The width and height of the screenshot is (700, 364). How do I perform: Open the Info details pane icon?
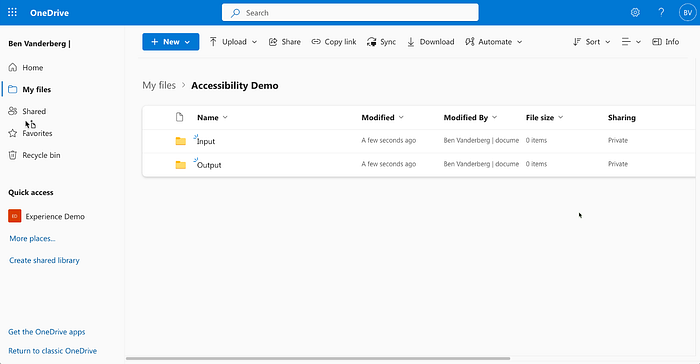[657, 42]
